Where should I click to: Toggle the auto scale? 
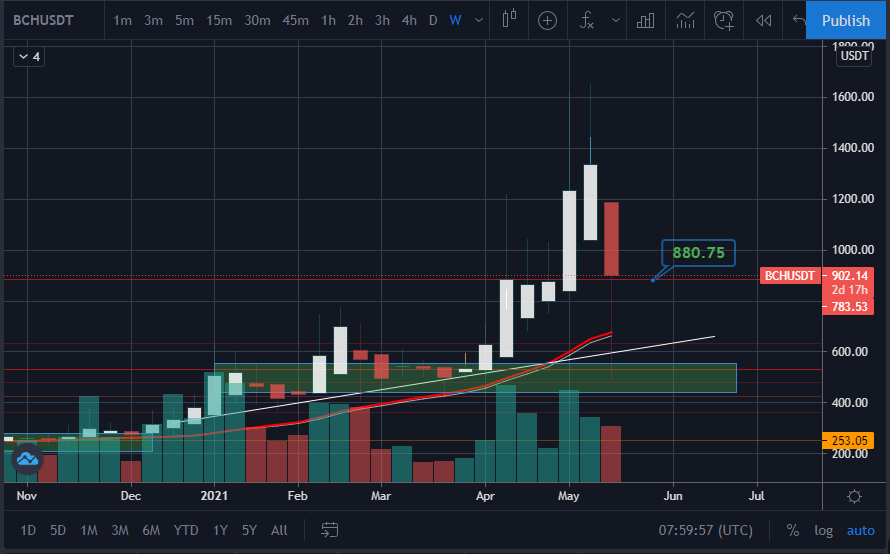pos(860,531)
